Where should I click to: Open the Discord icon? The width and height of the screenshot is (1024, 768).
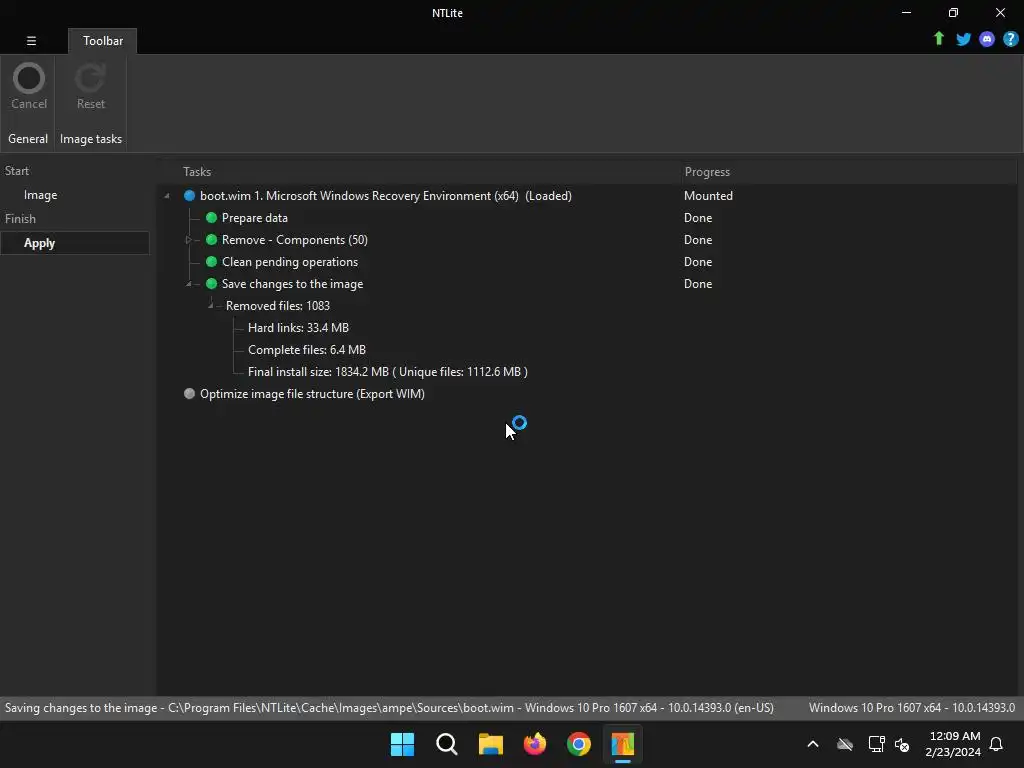[x=987, y=39]
